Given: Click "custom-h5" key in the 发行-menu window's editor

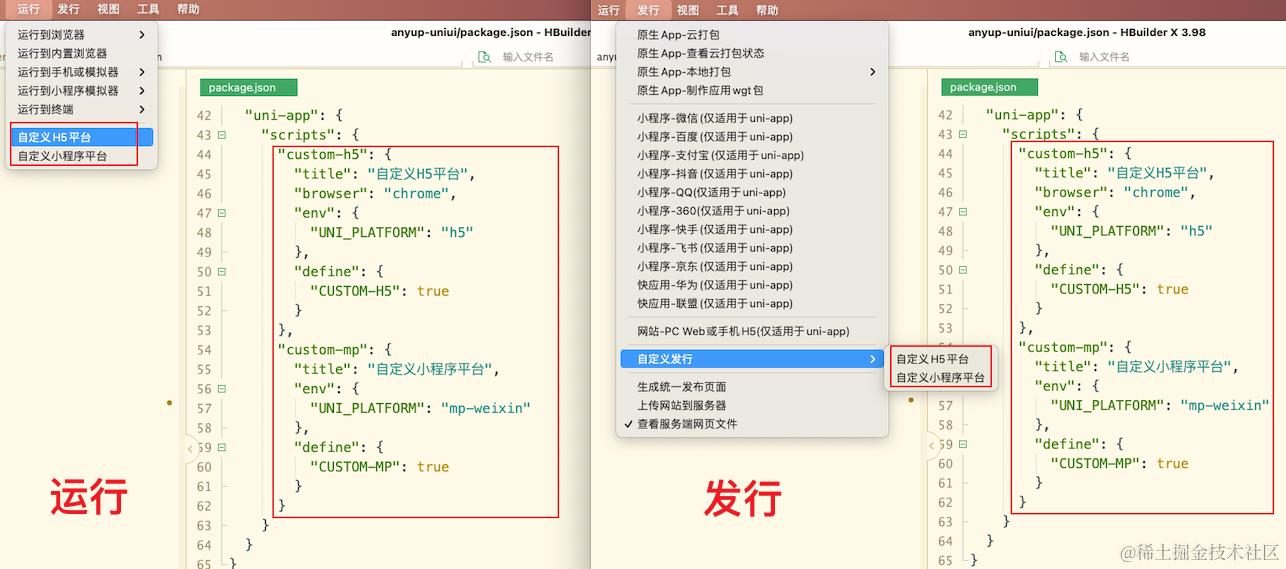Looking at the screenshot, I should pyautogui.click(x=1063, y=153).
